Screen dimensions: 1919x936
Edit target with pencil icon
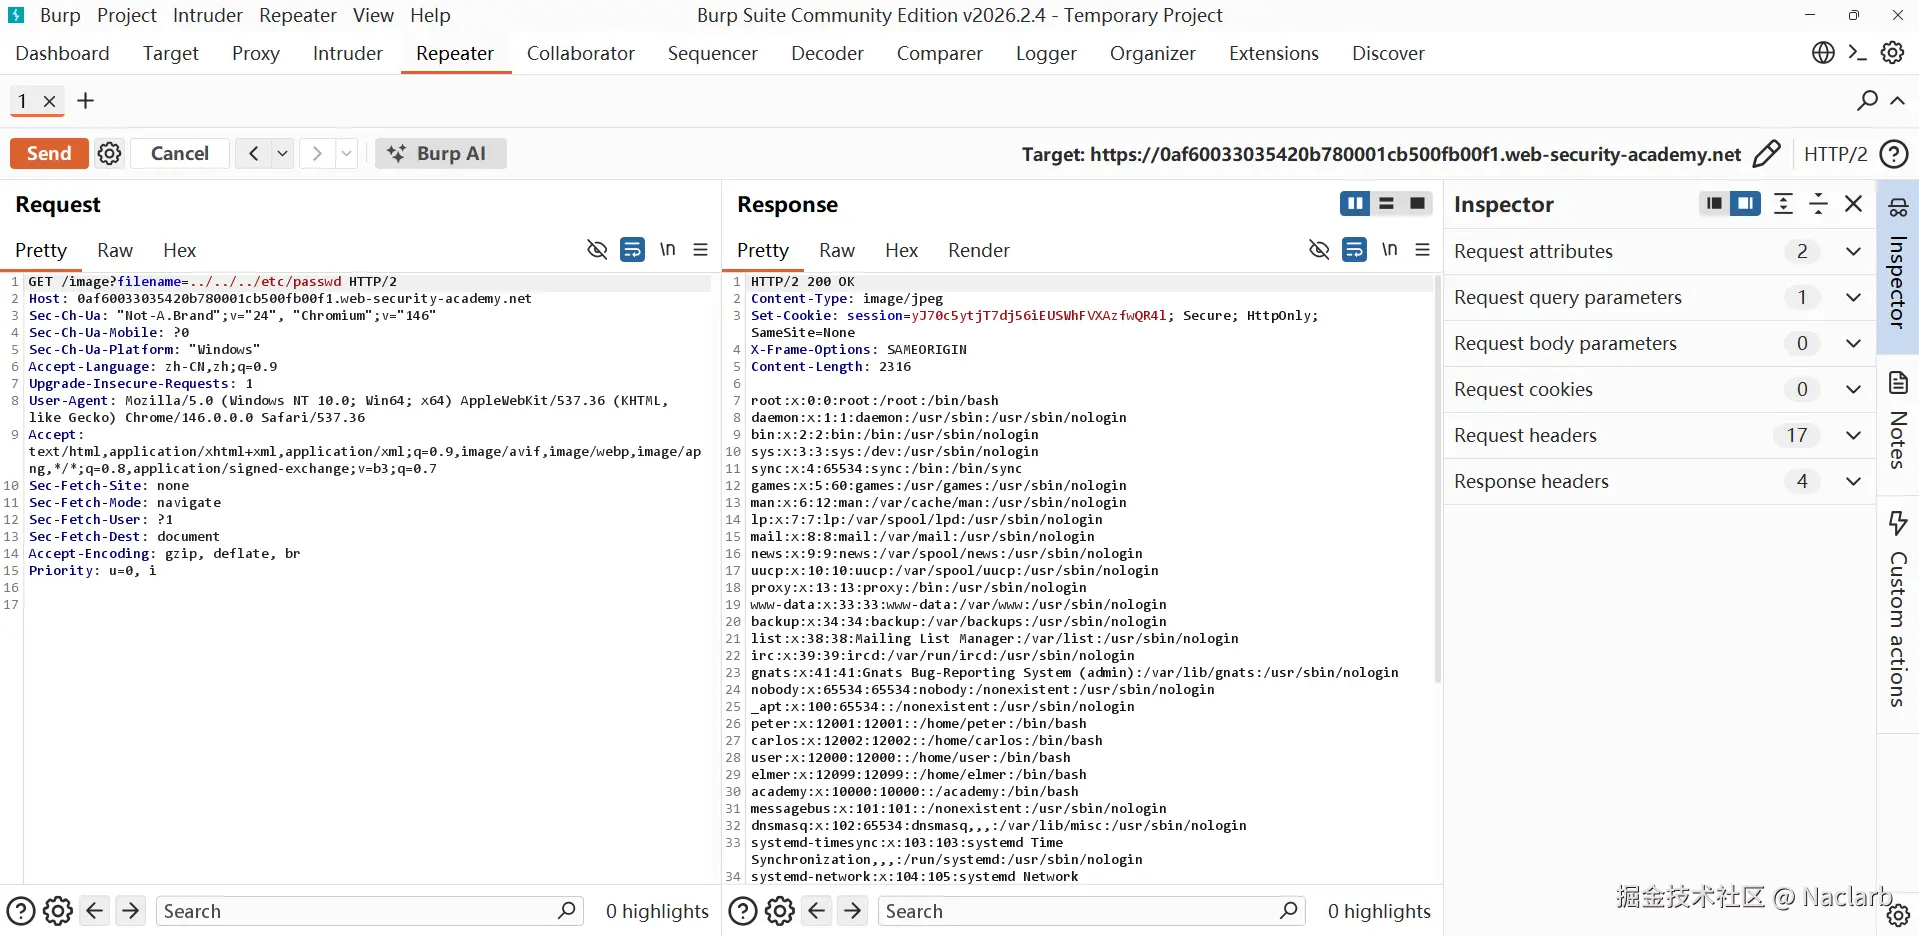click(1767, 154)
